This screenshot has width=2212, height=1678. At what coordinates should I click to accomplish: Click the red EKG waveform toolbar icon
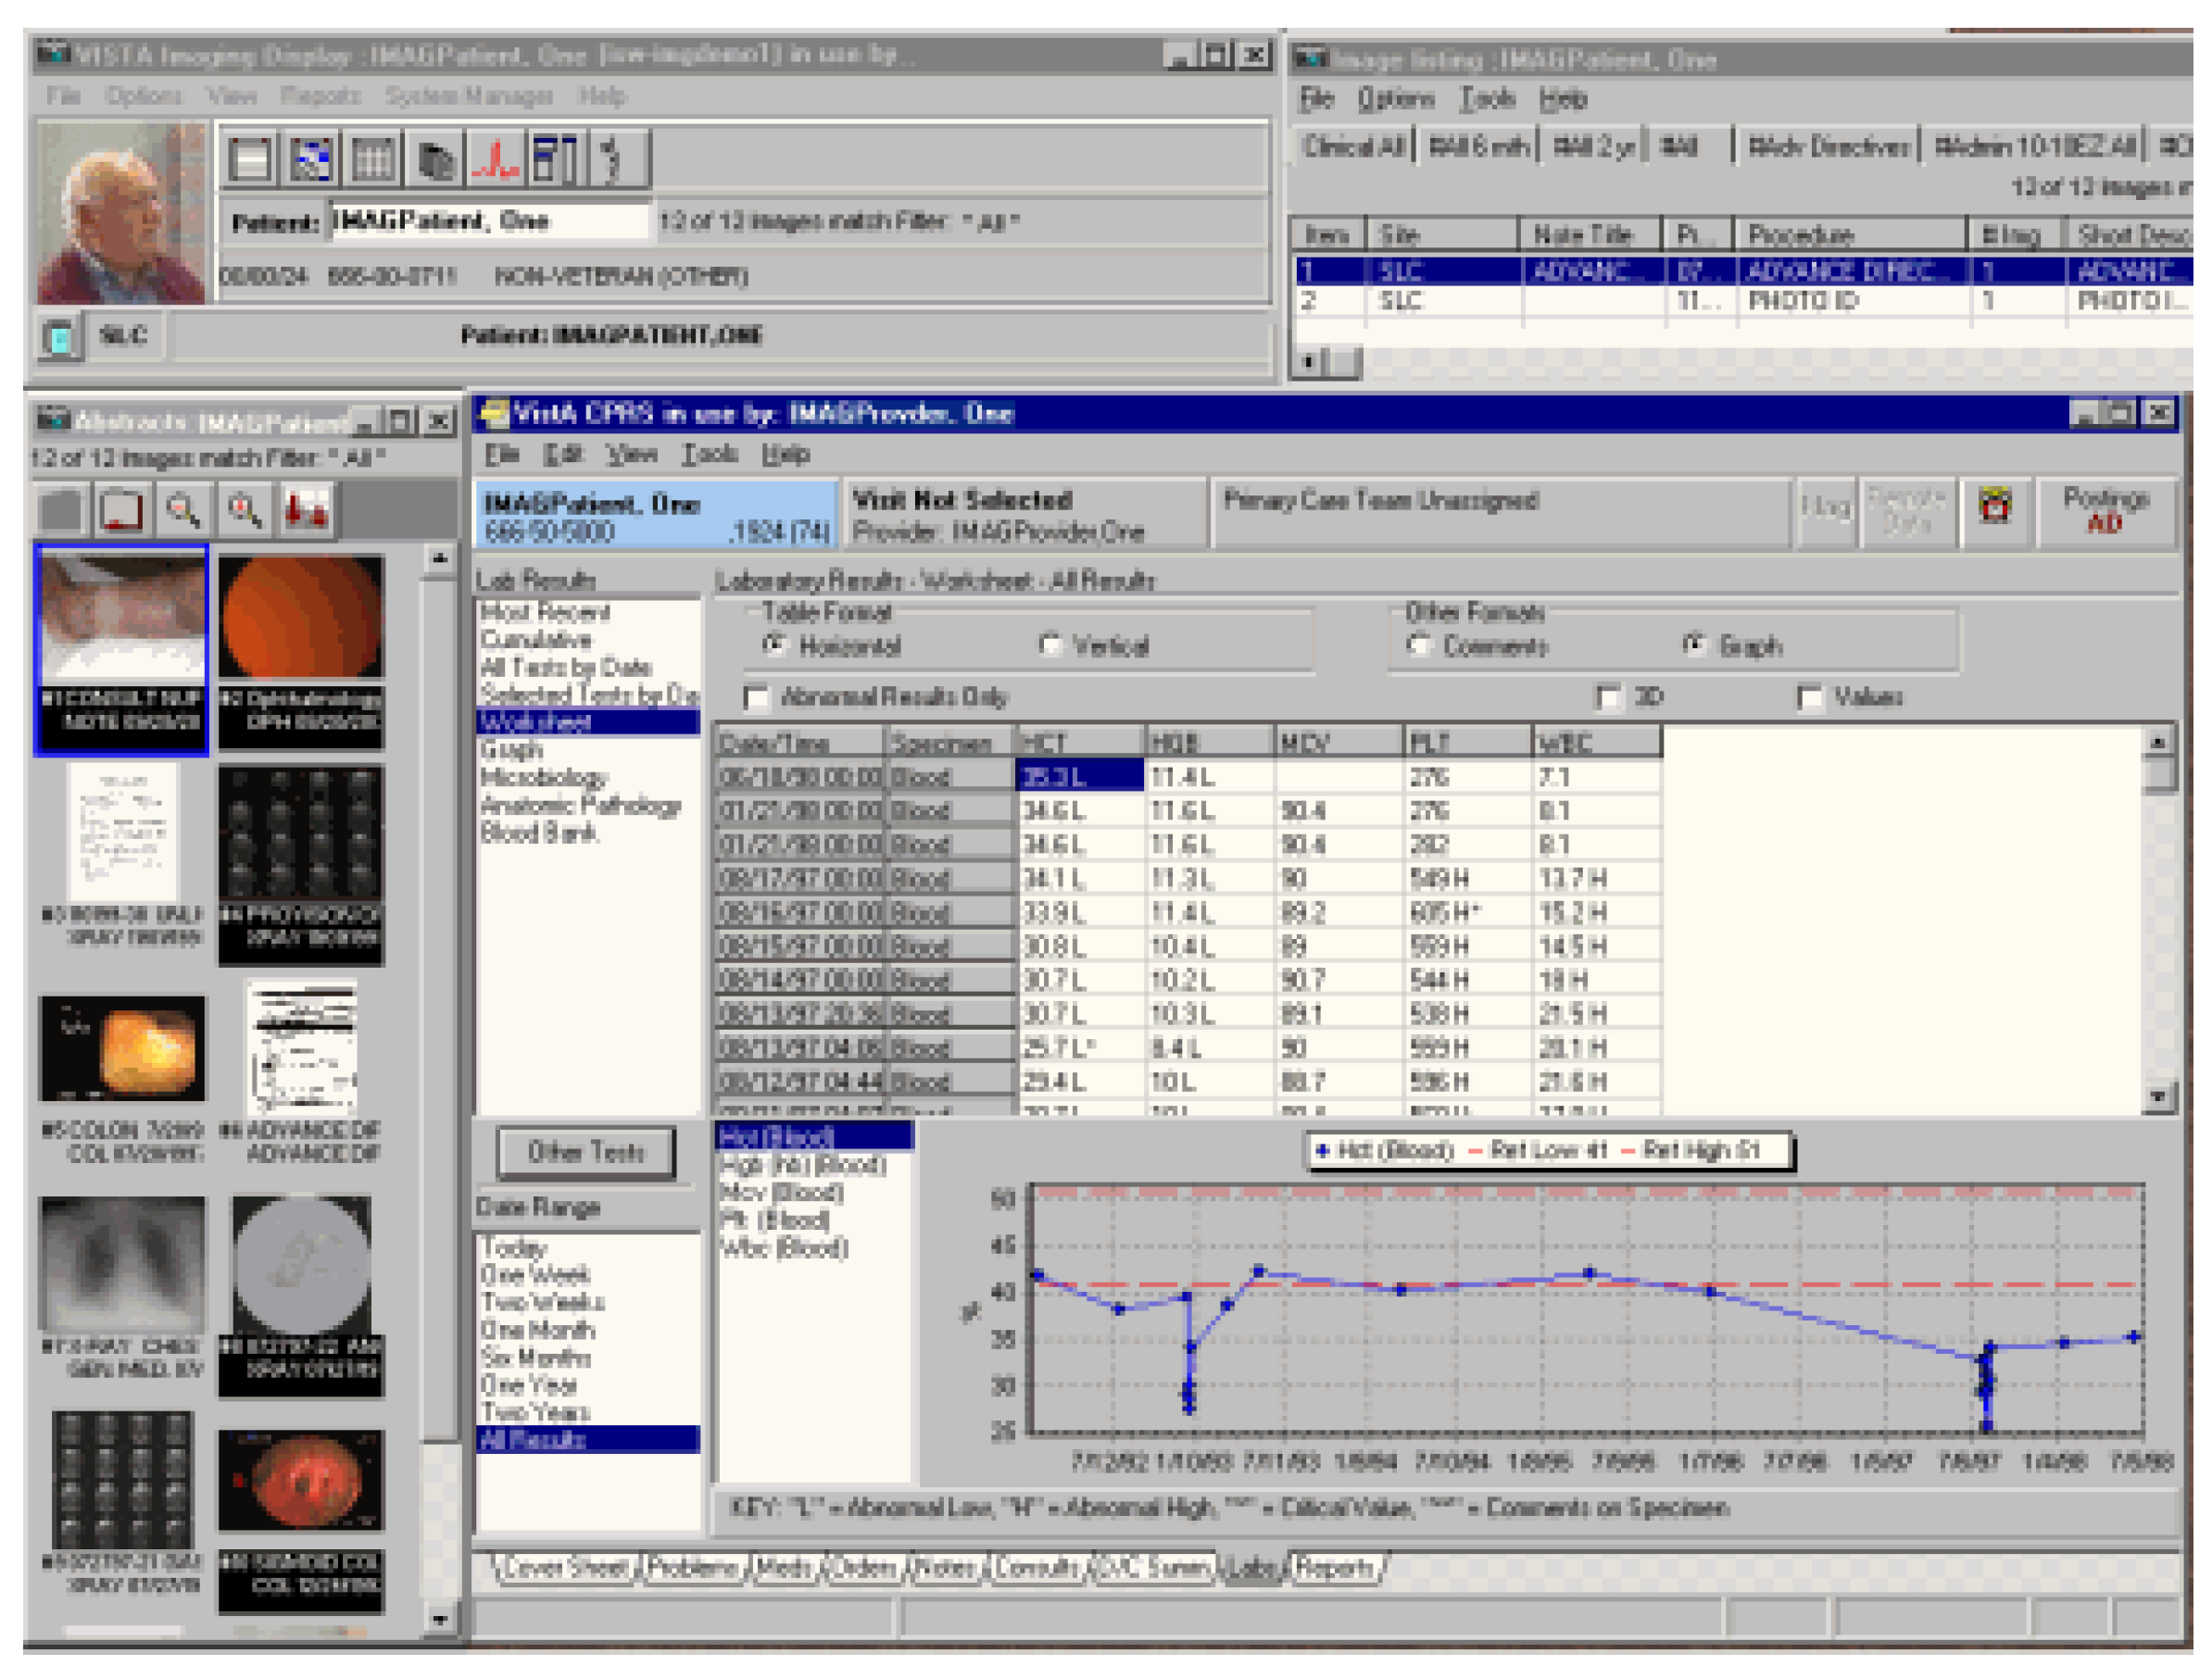494,159
